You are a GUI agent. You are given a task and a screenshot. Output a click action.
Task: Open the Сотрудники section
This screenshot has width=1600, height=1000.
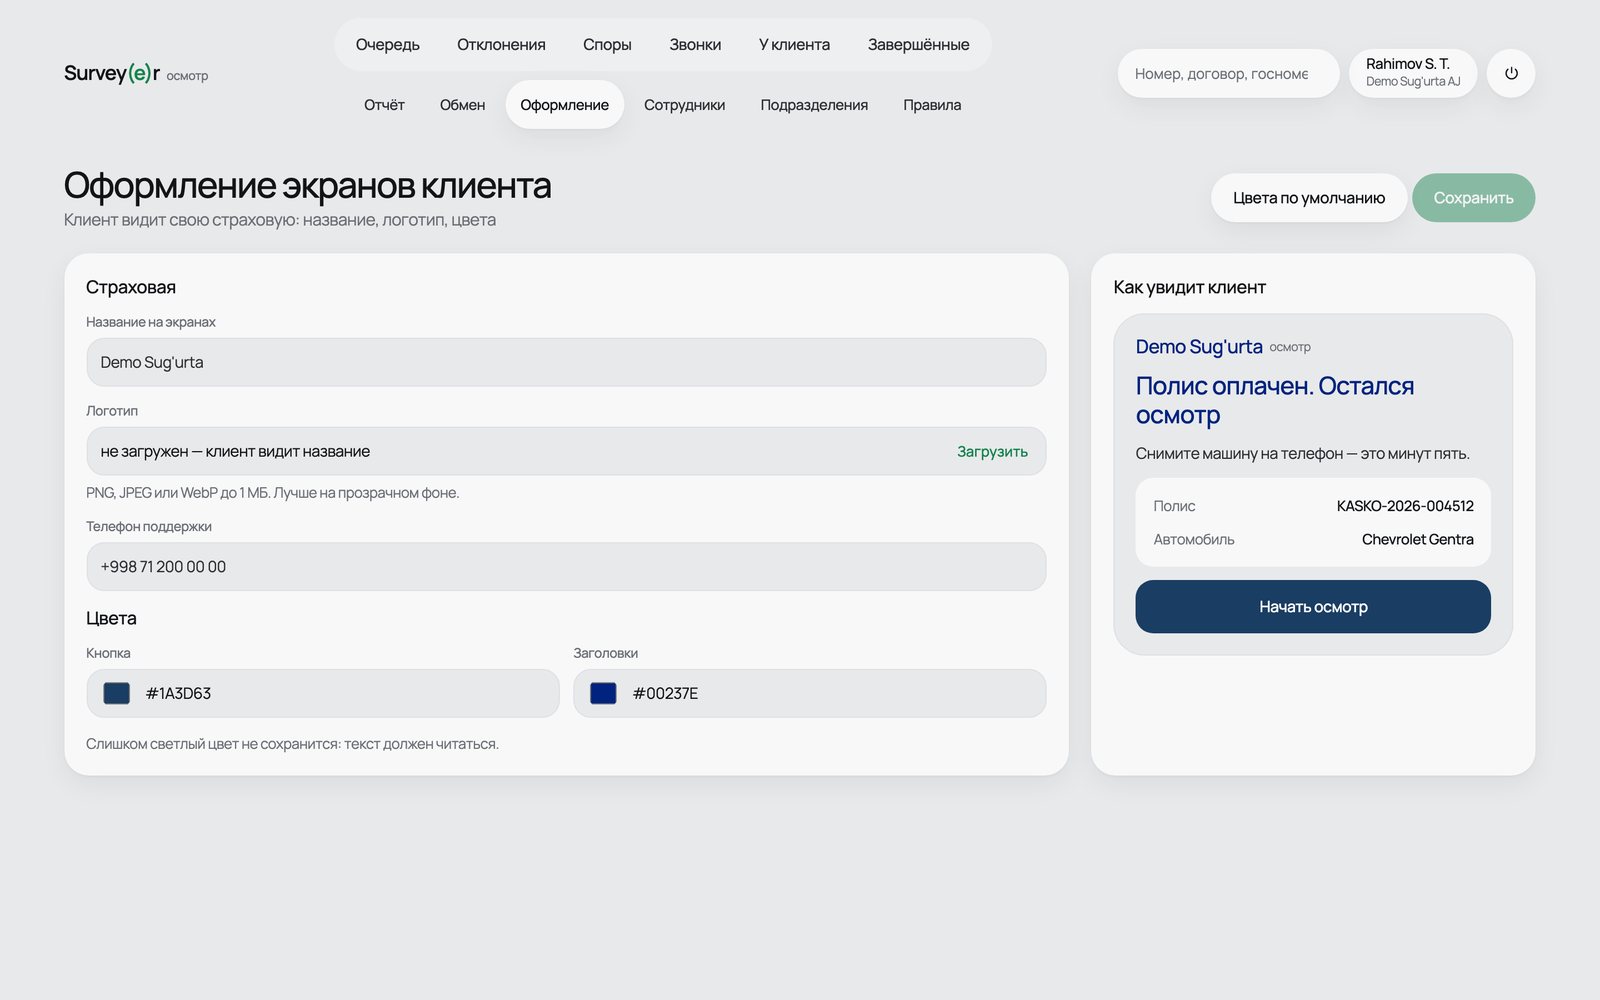point(684,105)
